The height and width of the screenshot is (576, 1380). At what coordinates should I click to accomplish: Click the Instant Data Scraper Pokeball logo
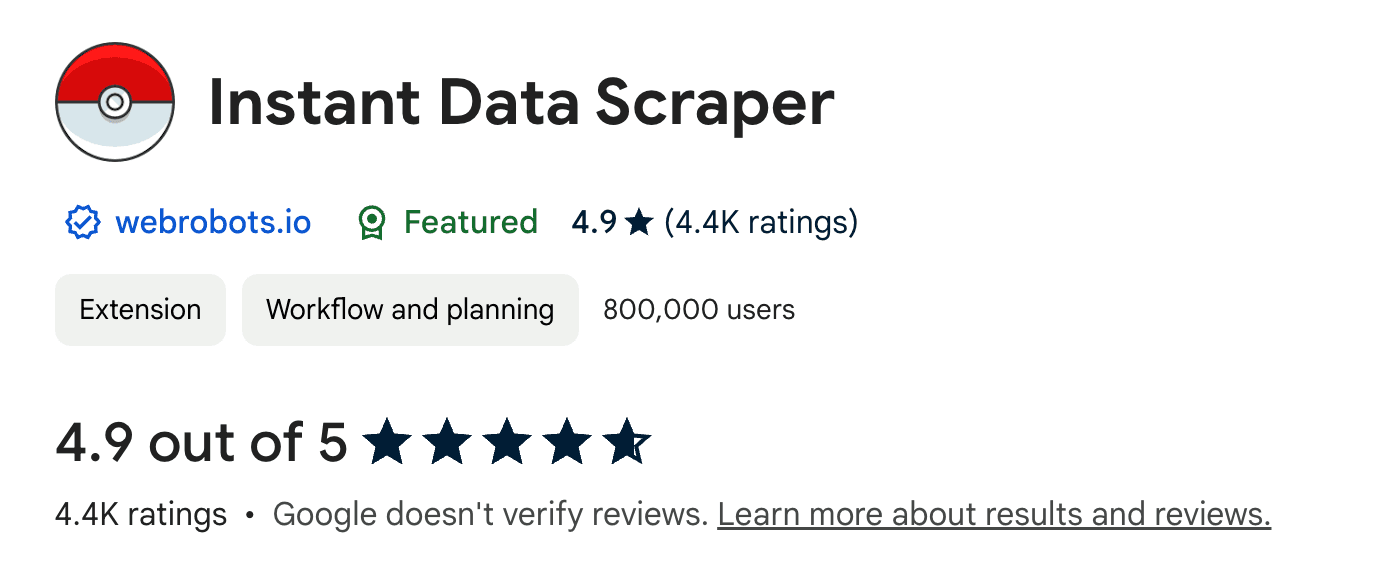pyautogui.click(x=115, y=102)
